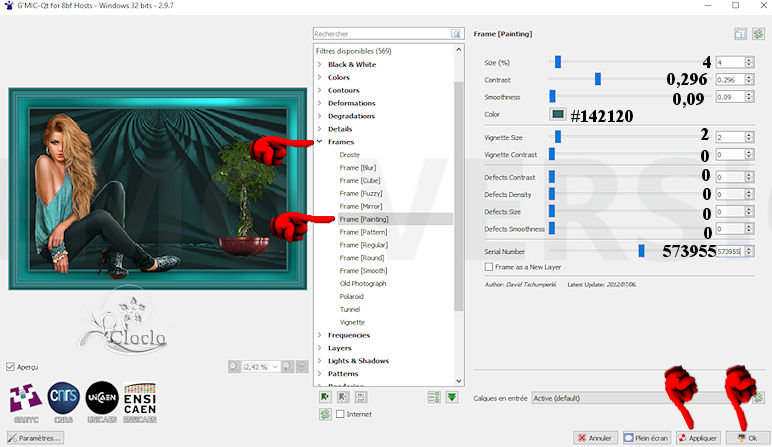Click the rename fave icon below filter list
Screen dimensions: 772x447
358,397
